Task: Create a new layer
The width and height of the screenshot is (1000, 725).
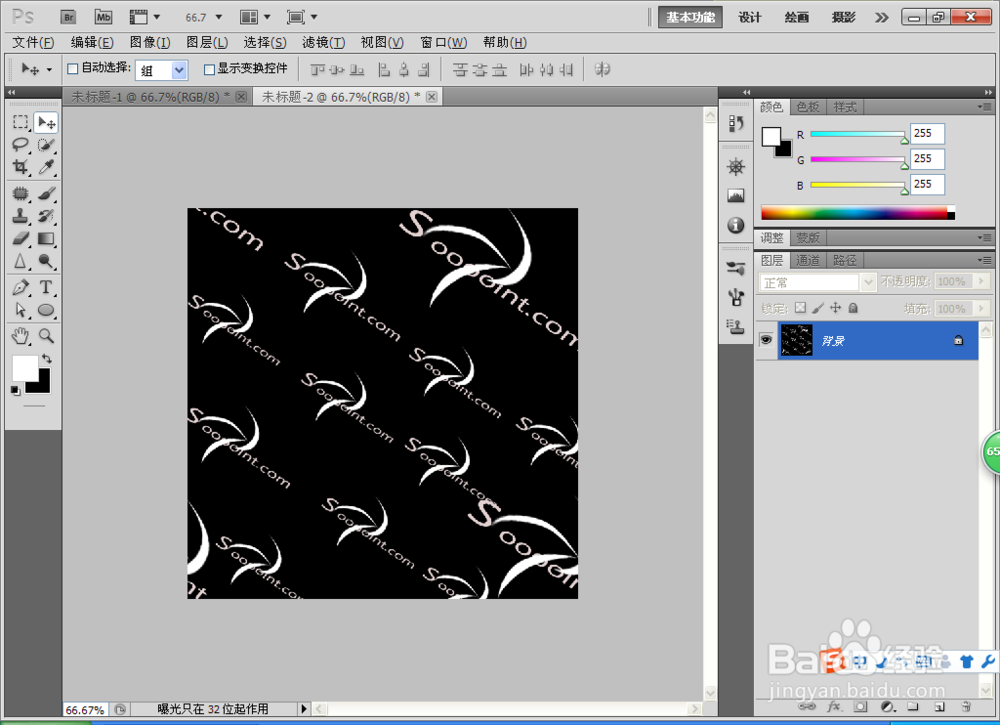Action: coord(939,707)
